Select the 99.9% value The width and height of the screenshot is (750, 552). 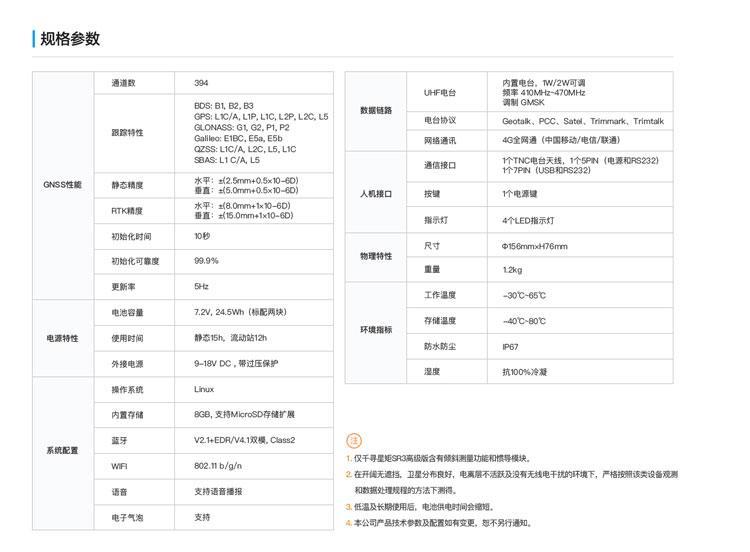[206, 261]
